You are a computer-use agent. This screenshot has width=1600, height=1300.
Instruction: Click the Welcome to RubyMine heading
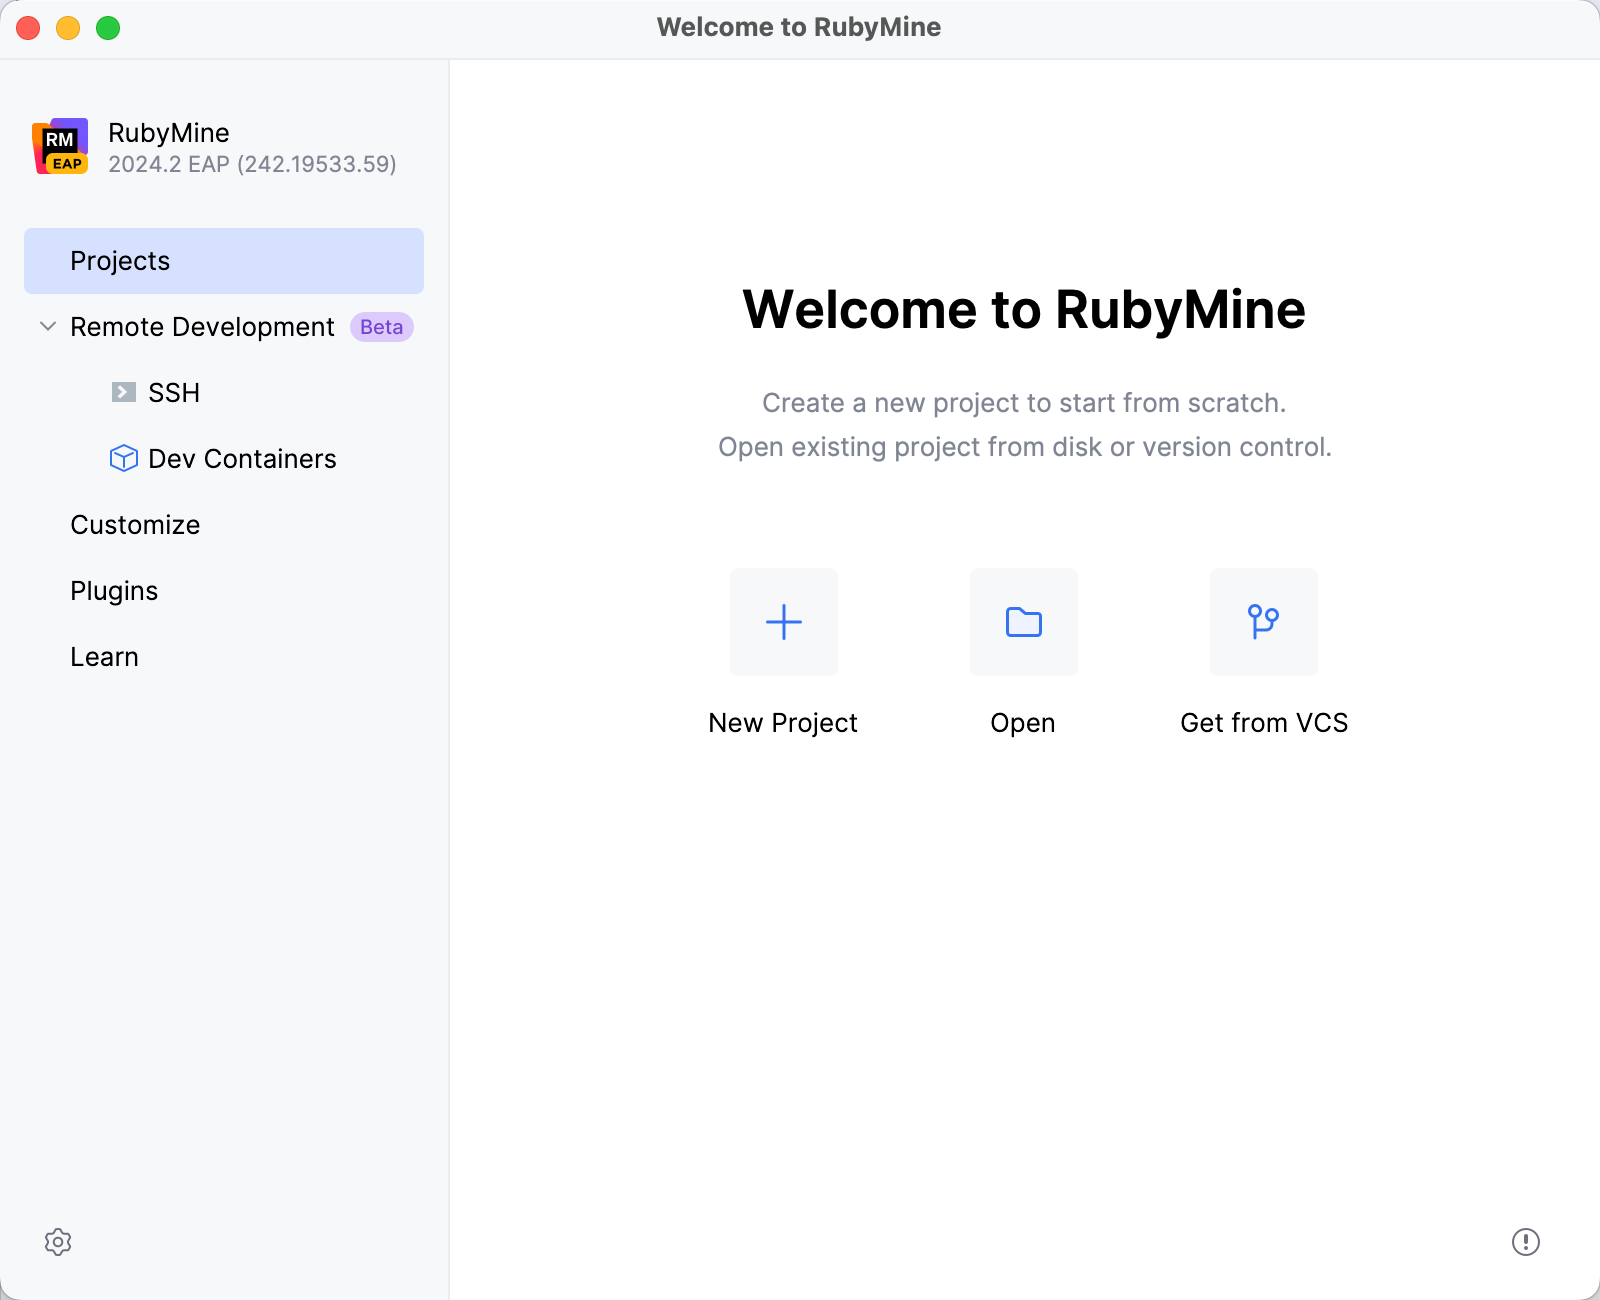pos(1024,309)
